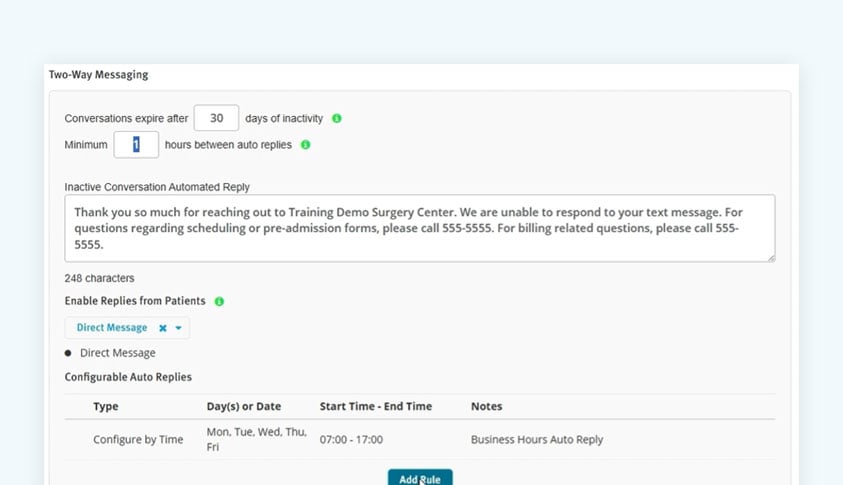Click the days of inactivity field showing 30
The image size is (843, 485).
pyautogui.click(x=216, y=118)
